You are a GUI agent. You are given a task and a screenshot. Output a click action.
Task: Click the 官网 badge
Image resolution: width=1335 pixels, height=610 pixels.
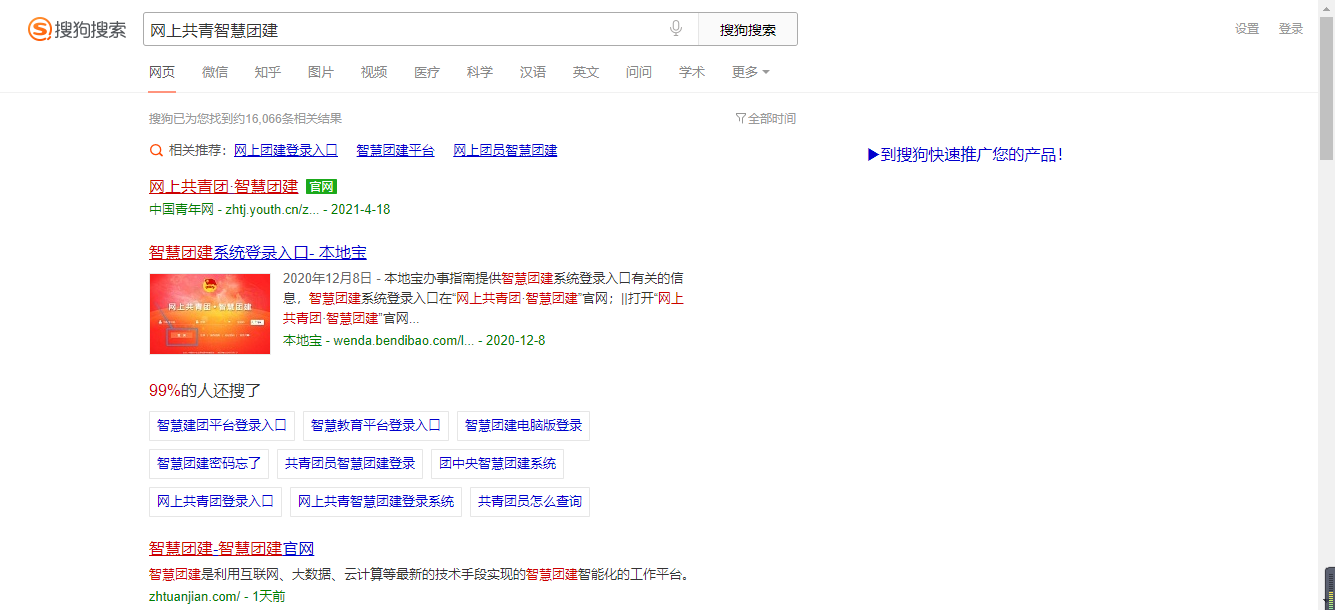tap(321, 186)
